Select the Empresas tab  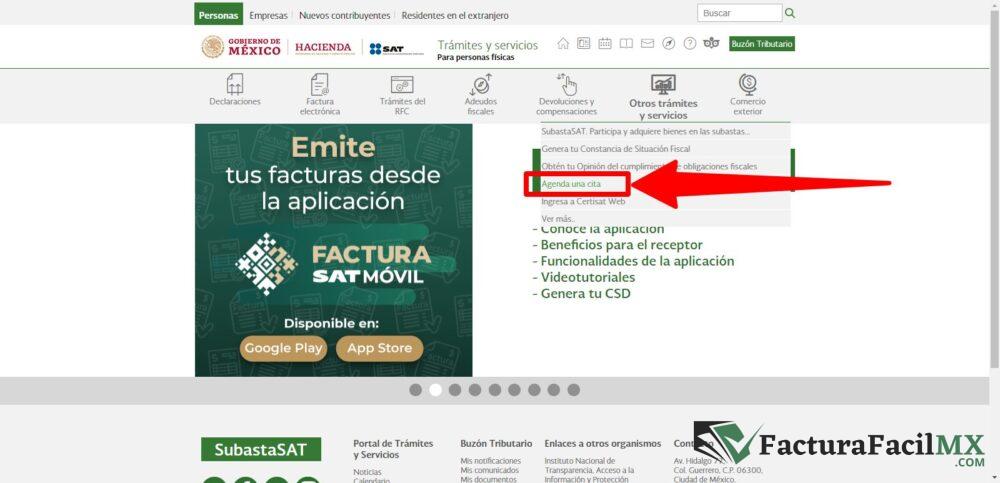point(268,15)
